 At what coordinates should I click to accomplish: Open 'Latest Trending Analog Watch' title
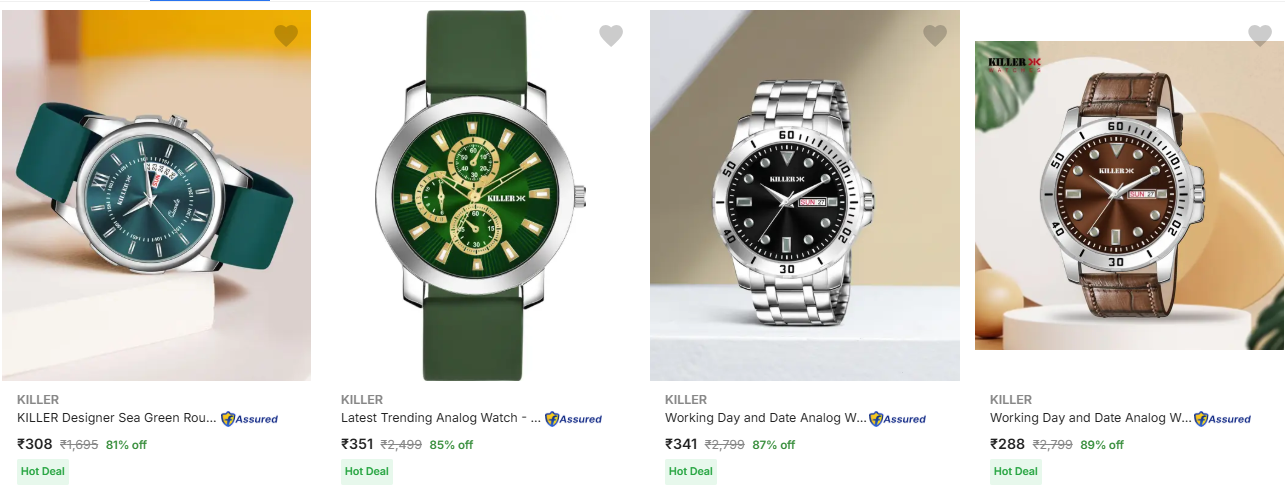[x=441, y=418]
